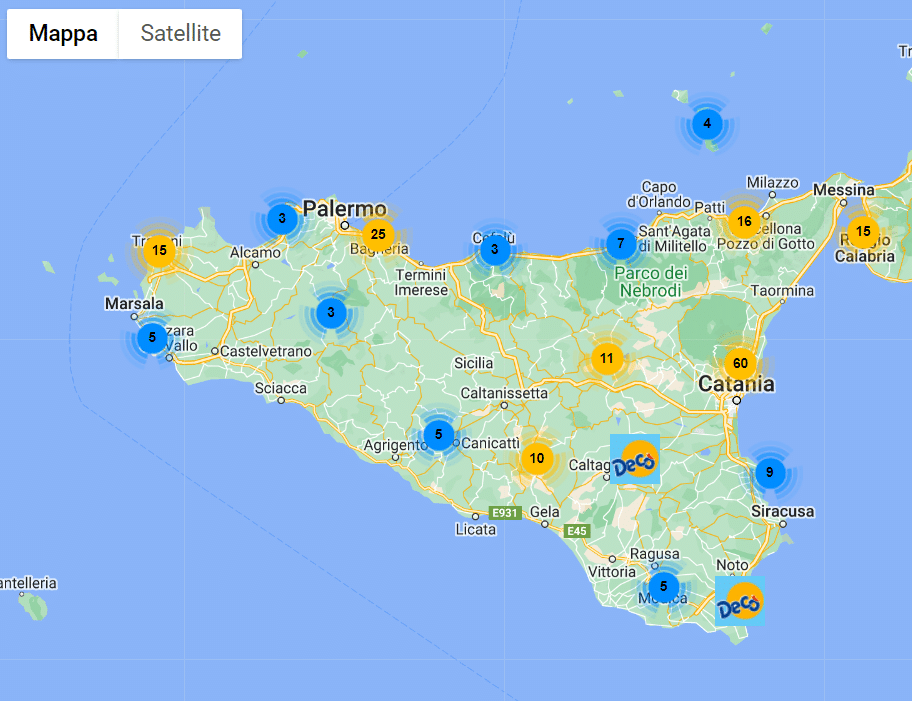The width and height of the screenshot is (912, 701).
Task: Click the blue 9 cluster above Siracusa
Action: [769, 472]
